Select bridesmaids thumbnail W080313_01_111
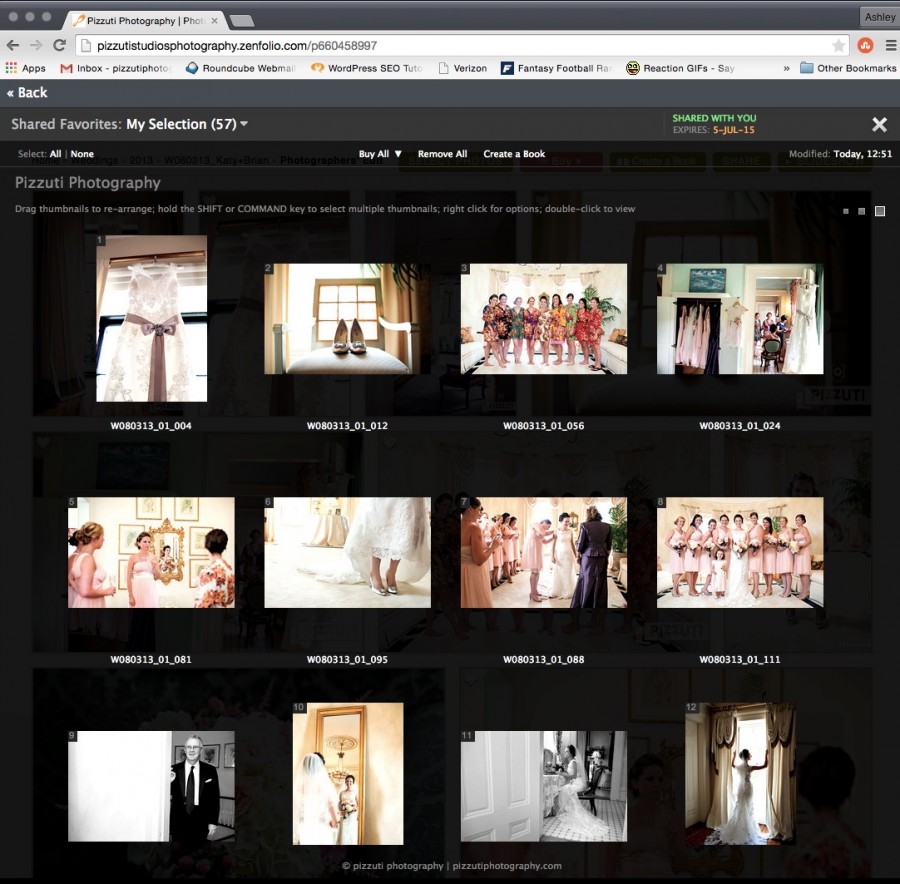Screen dimensions: 900x884 (740, 552)
